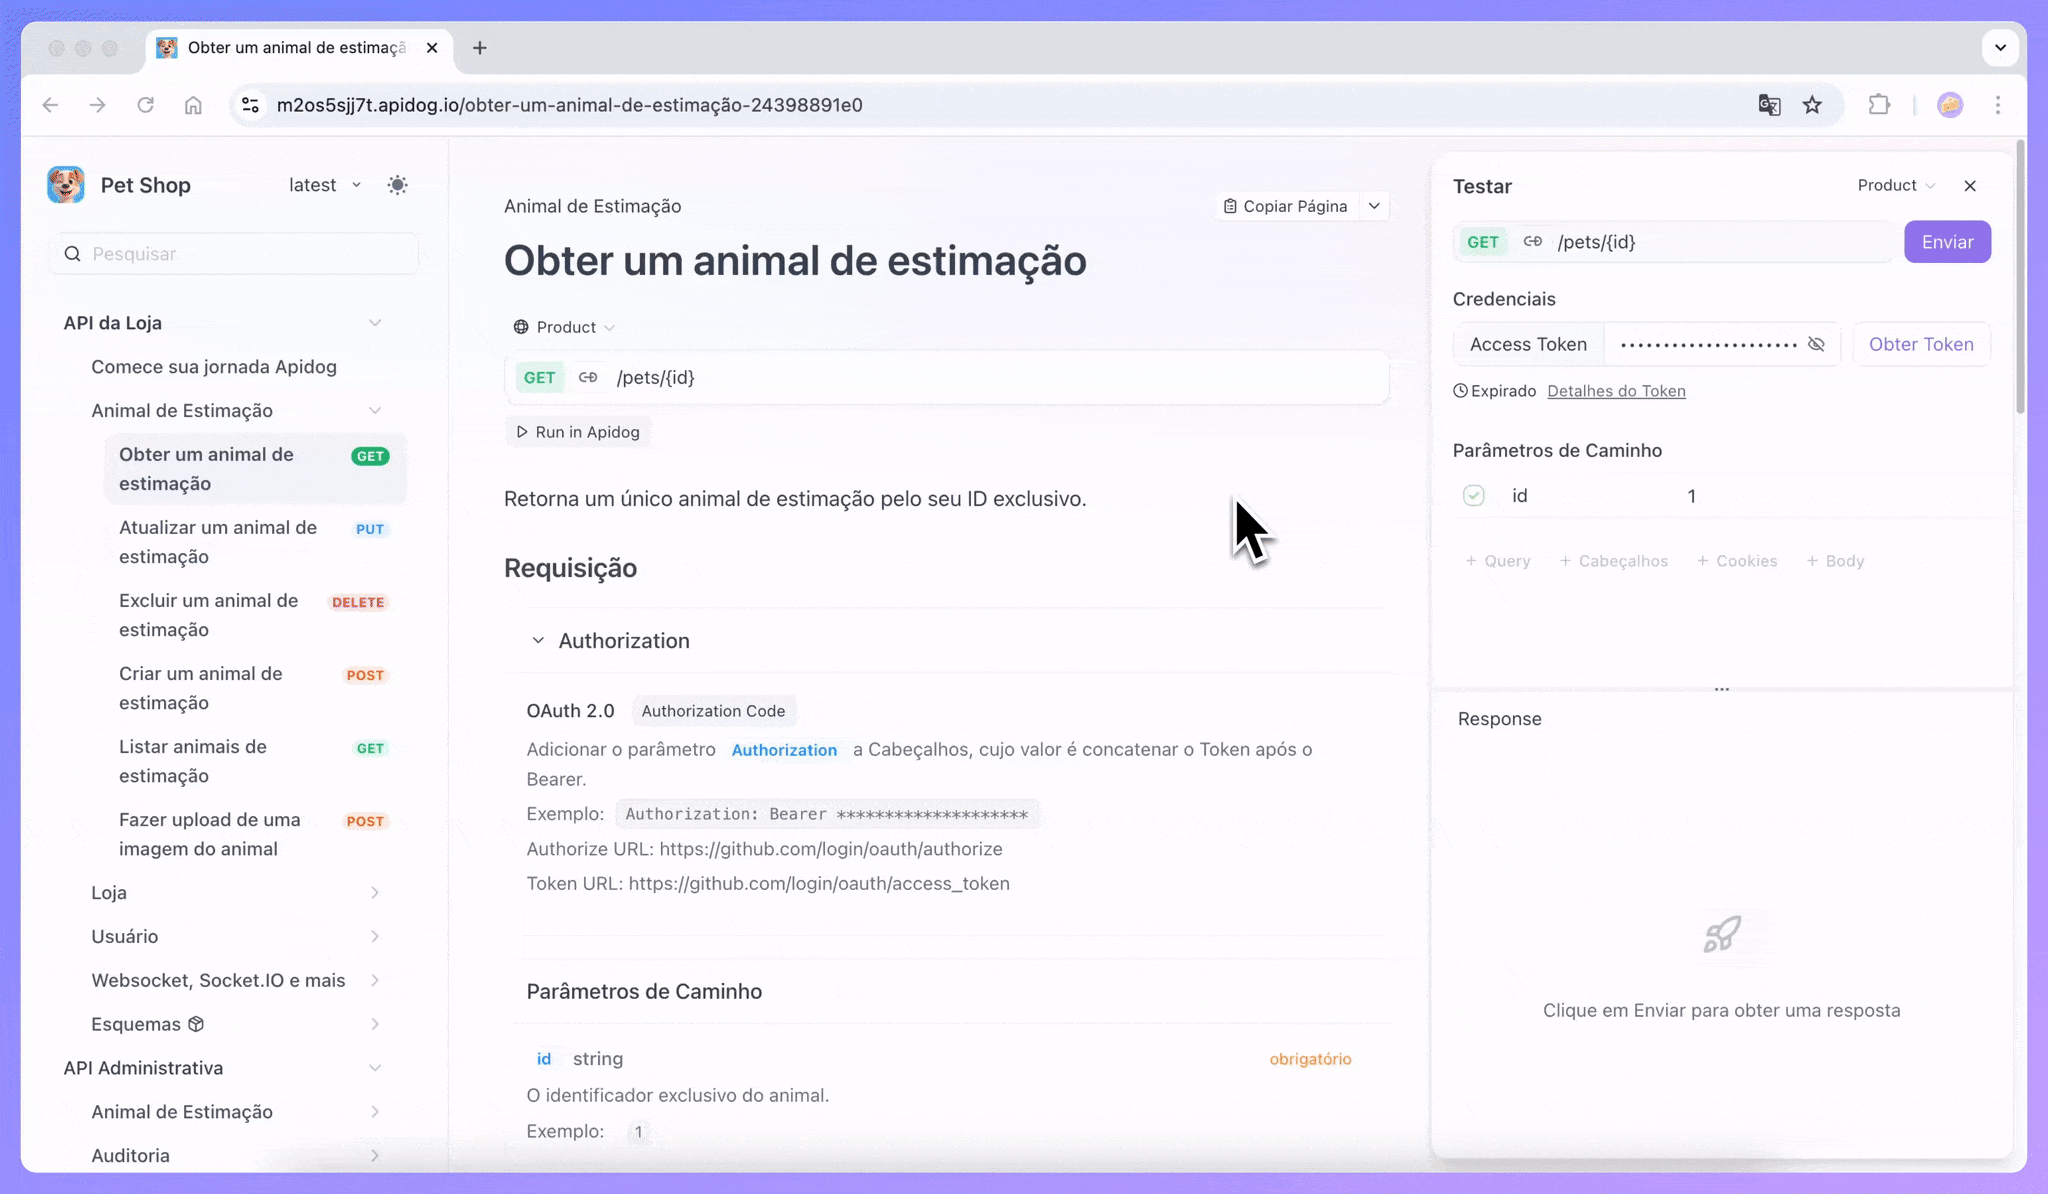Uncheck the id path parameter checkbox
The height and width of the screenshot is (1194, 2048).
tap(1474, 496)
